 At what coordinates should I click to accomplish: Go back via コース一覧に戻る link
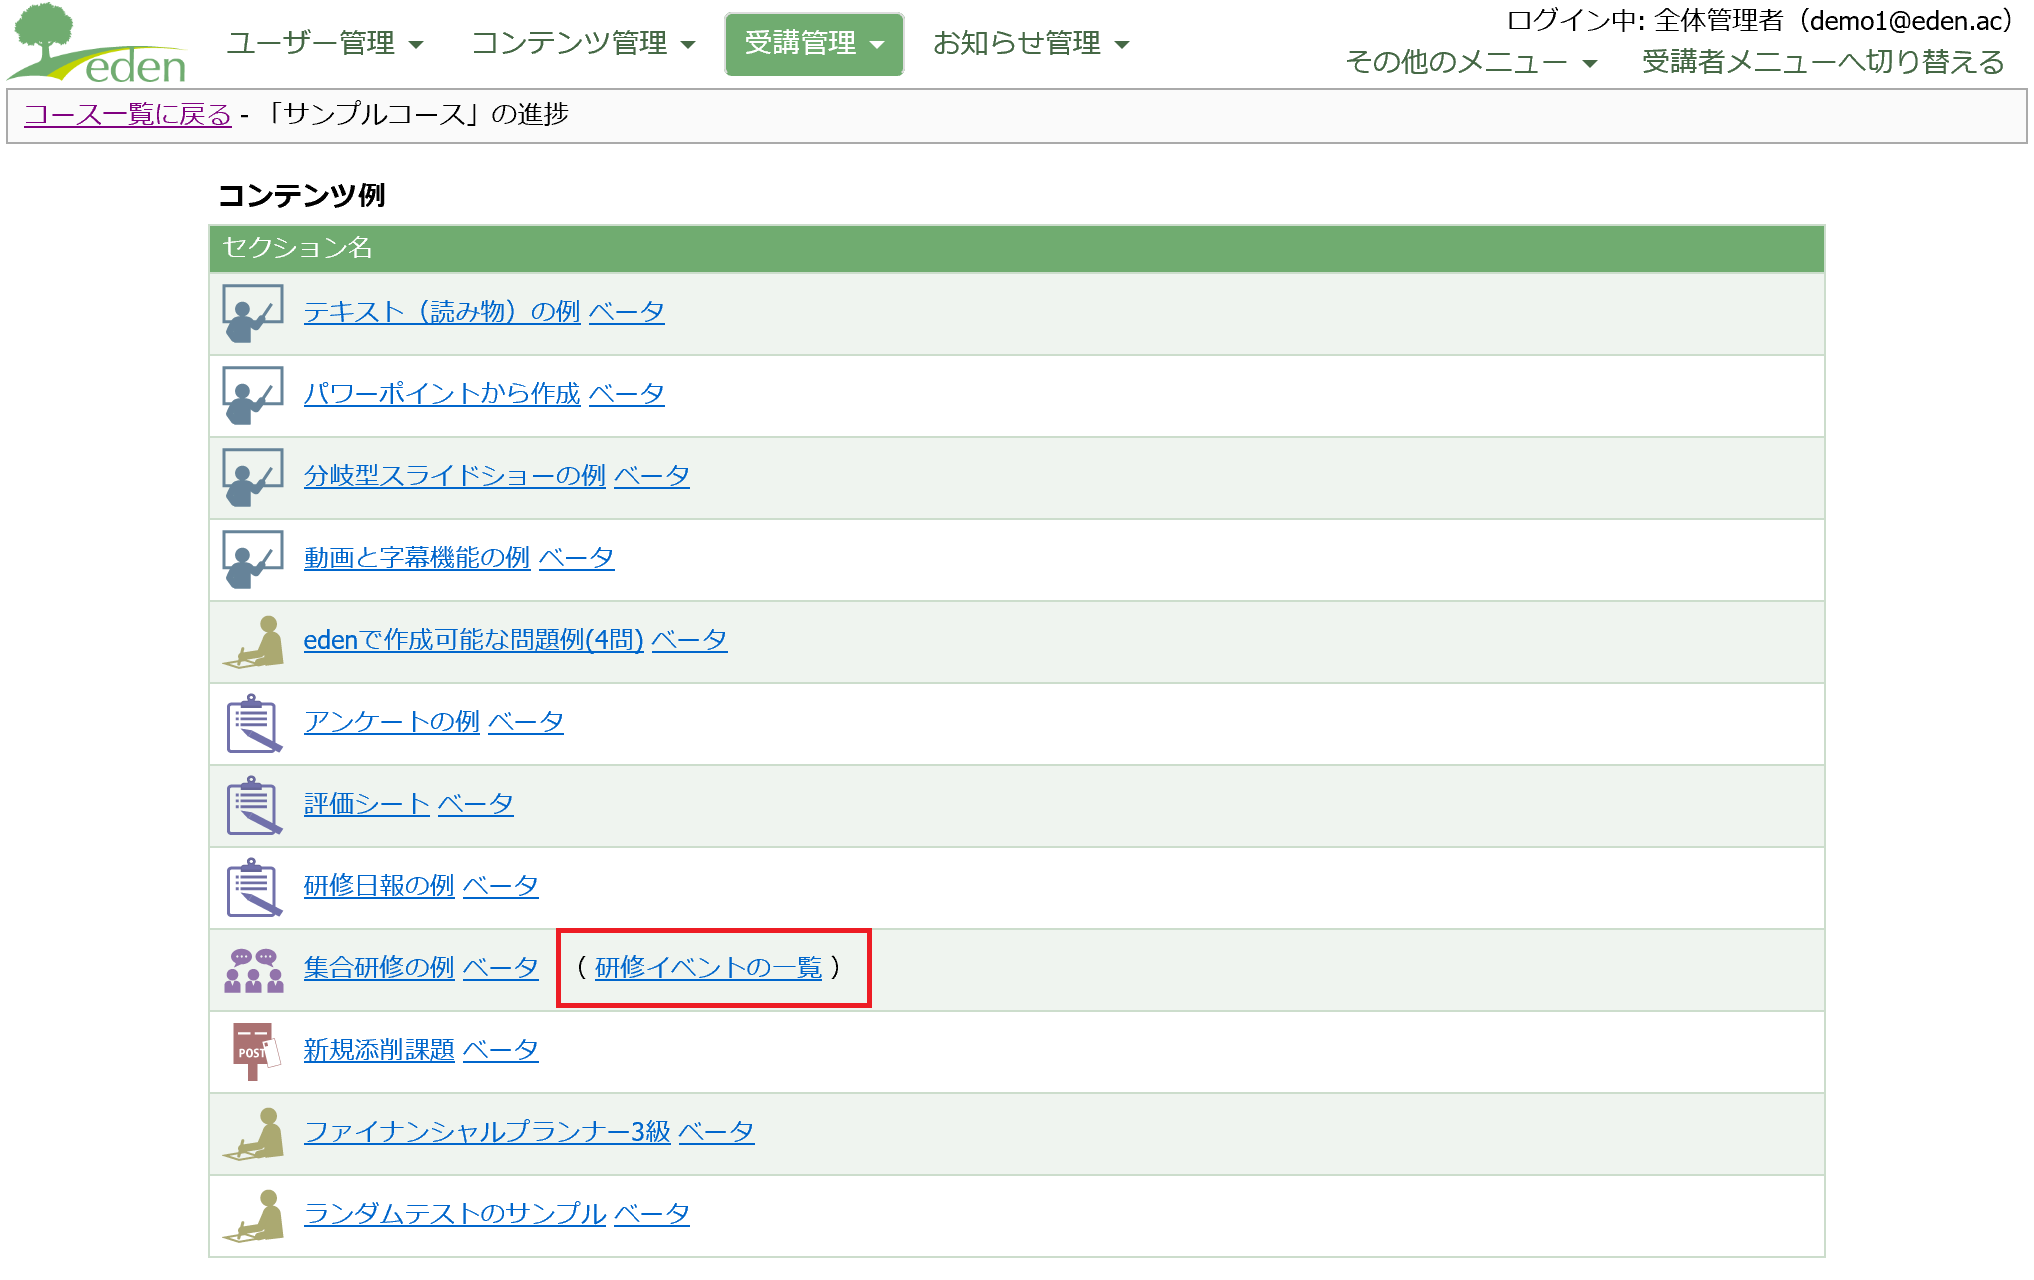coord(127,114)
